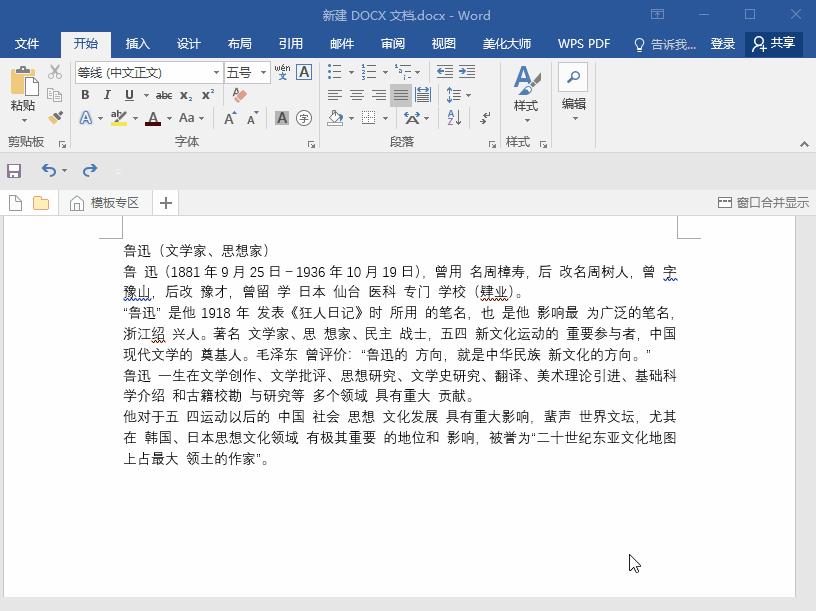Toggle underline formatting
The height and width of the screenshot is (611, 816).
click(x=129, y=95)
